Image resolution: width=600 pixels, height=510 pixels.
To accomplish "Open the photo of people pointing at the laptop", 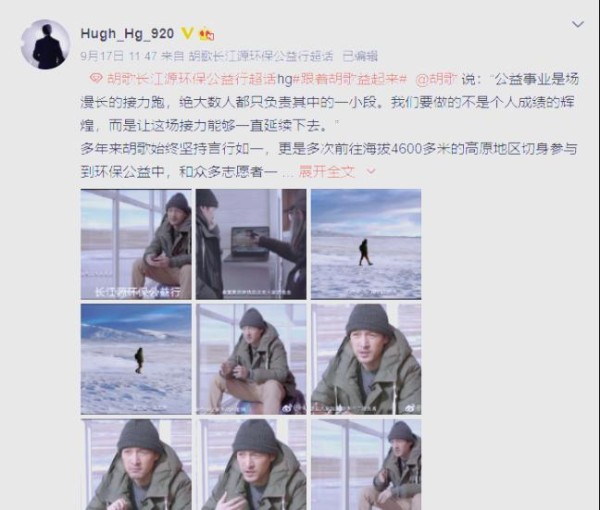I will pos(251,244).
